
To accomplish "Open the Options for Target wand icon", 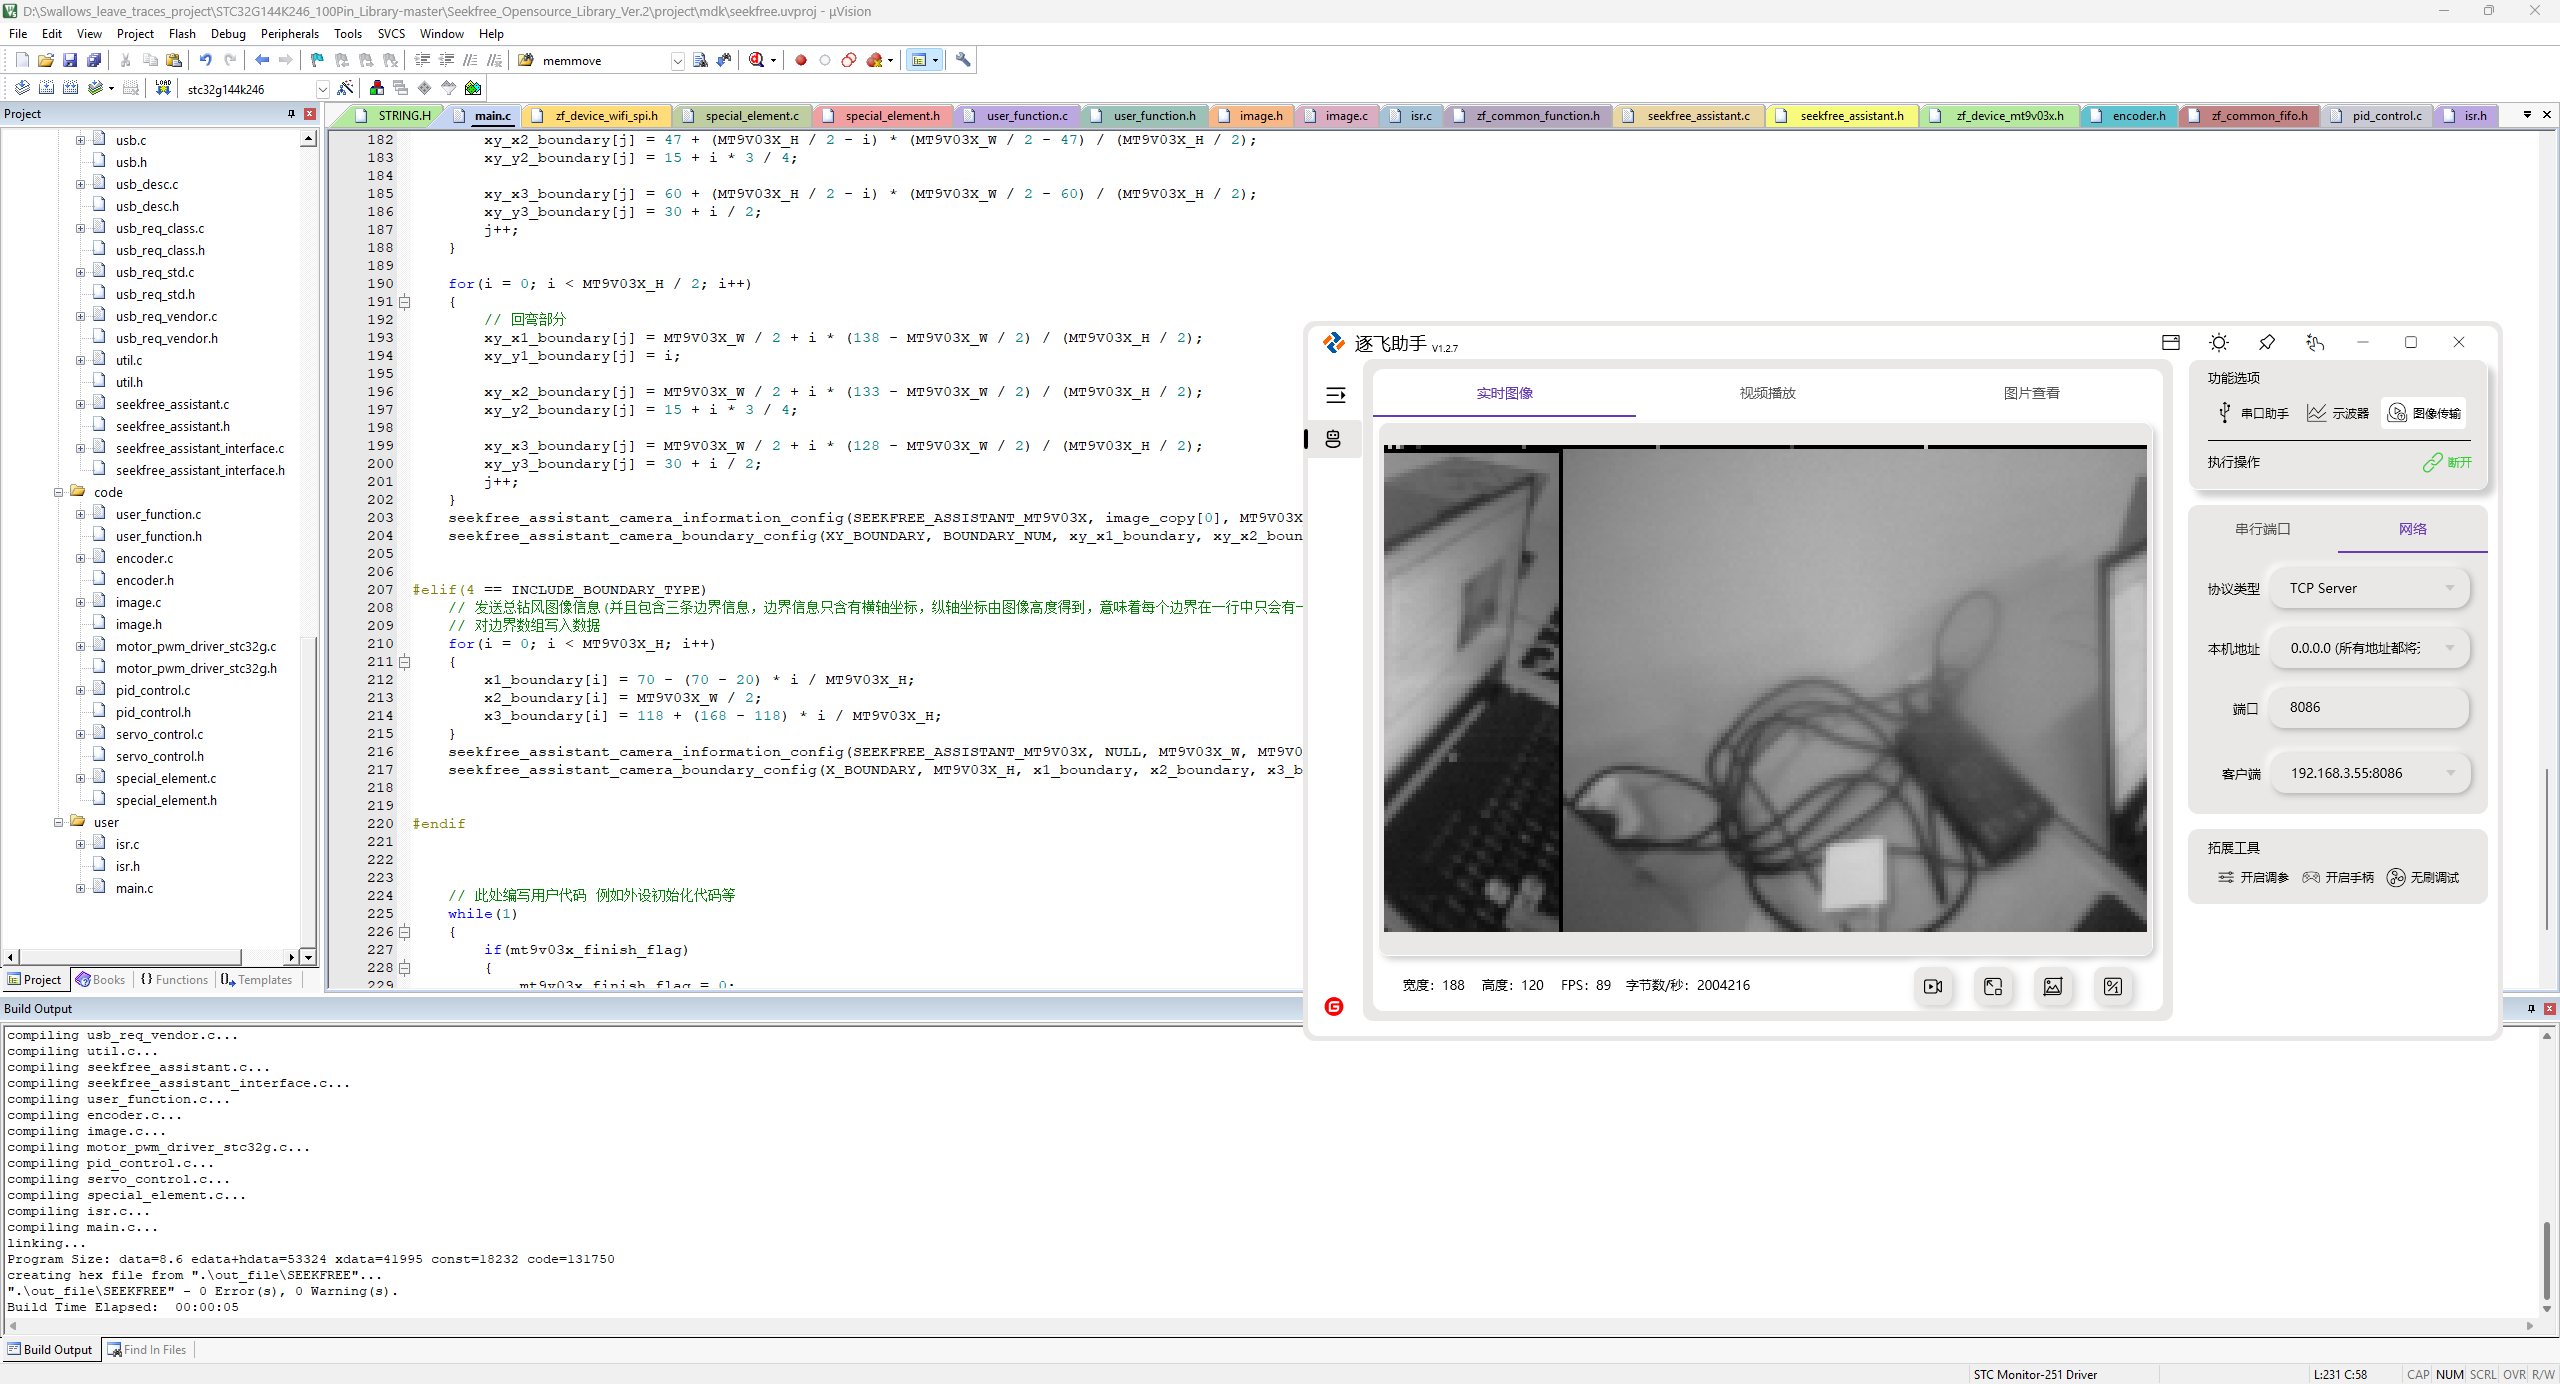I will (345, 88).
